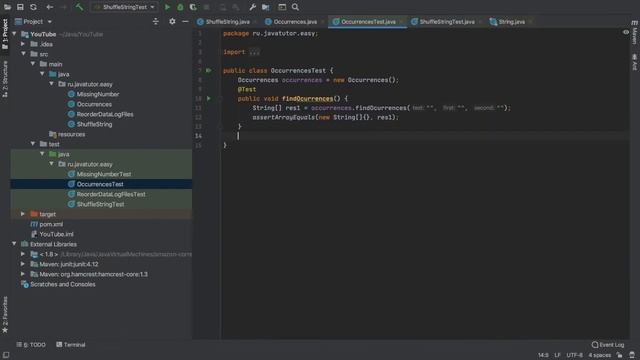
Task: Click LF line separator in status bar
Action: pyautogui.click(x=557, y=355)
